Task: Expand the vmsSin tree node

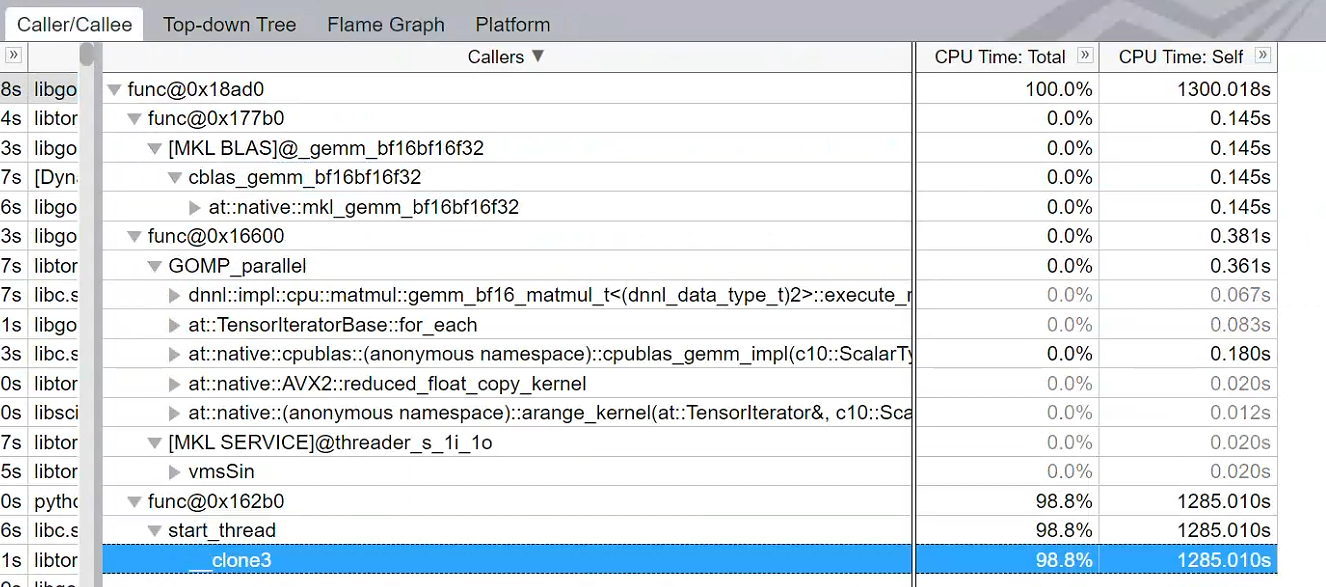Action: click(x=175, y=472)
